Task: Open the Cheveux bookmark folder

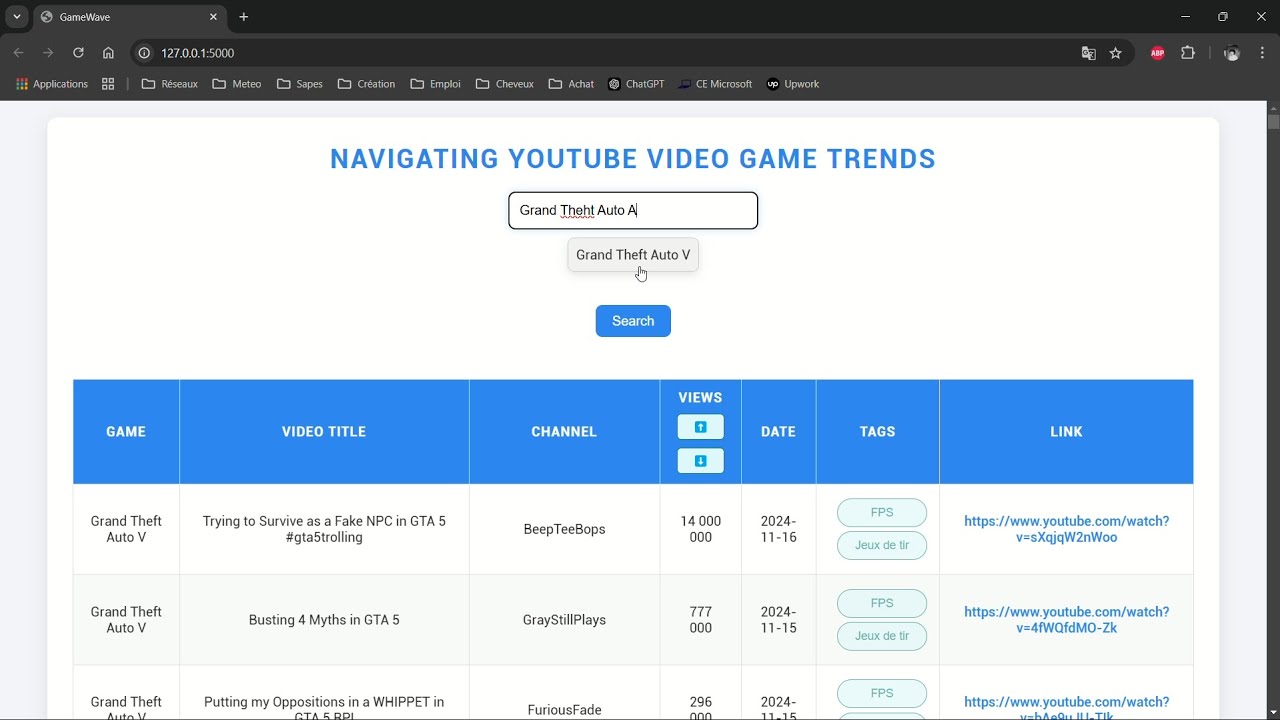Action: 505,84
